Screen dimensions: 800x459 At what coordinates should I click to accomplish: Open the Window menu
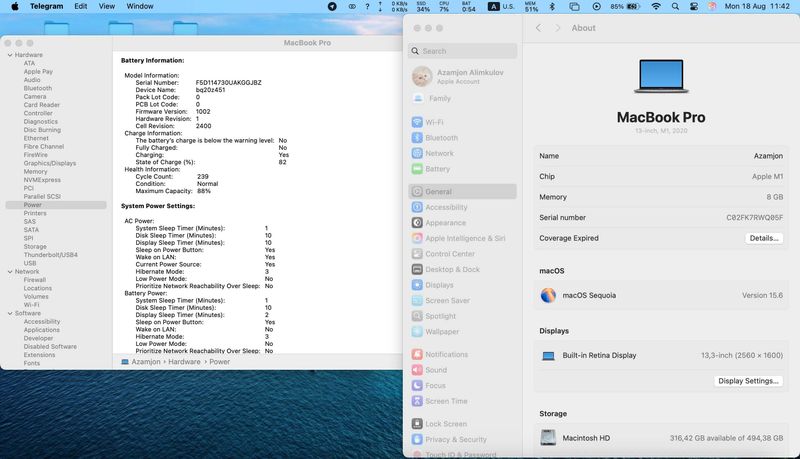pos(140,6)
